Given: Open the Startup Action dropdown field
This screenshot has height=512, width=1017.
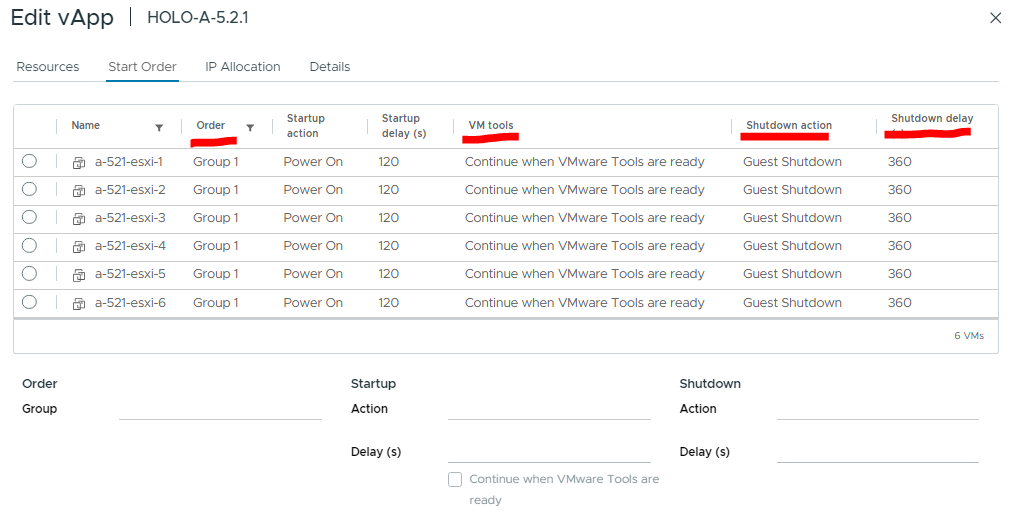Looking at the screenshot, I should (549, 408).
